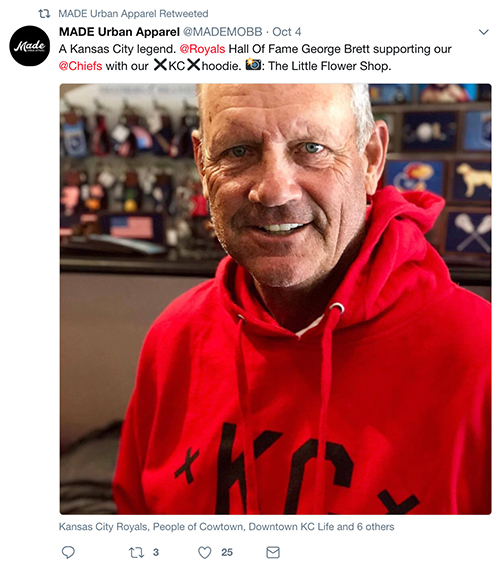Open the MADE profile avatar
The image size is (500, 566).
point(30,46)
